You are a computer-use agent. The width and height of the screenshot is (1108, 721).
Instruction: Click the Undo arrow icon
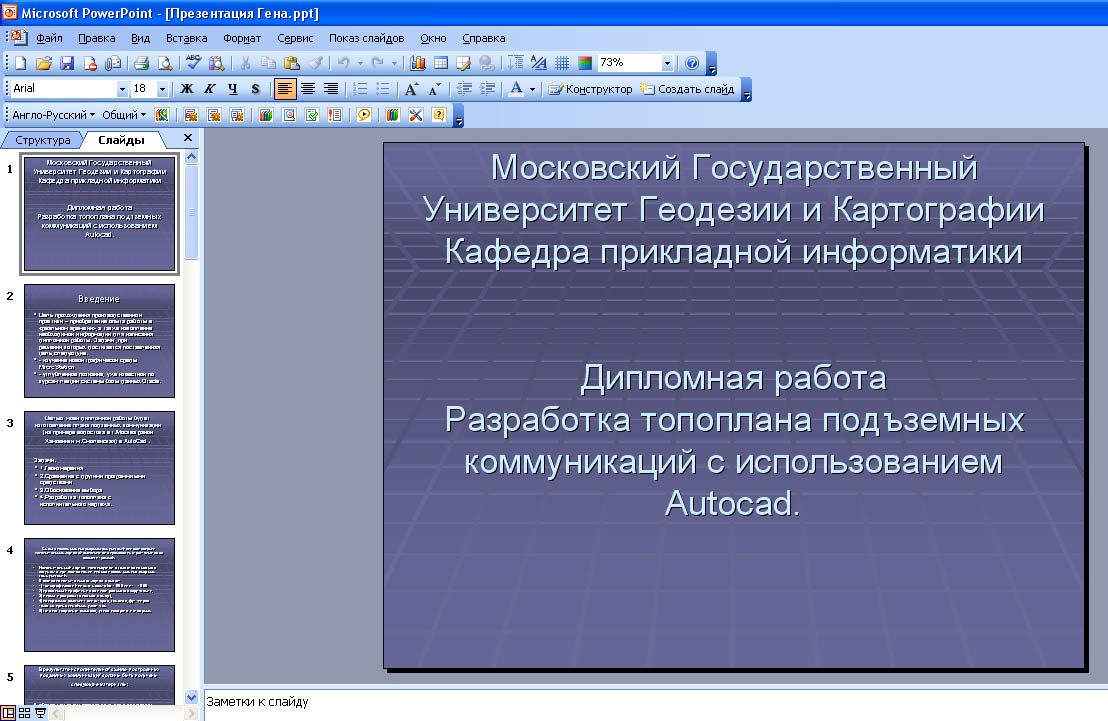coord(343,64)
